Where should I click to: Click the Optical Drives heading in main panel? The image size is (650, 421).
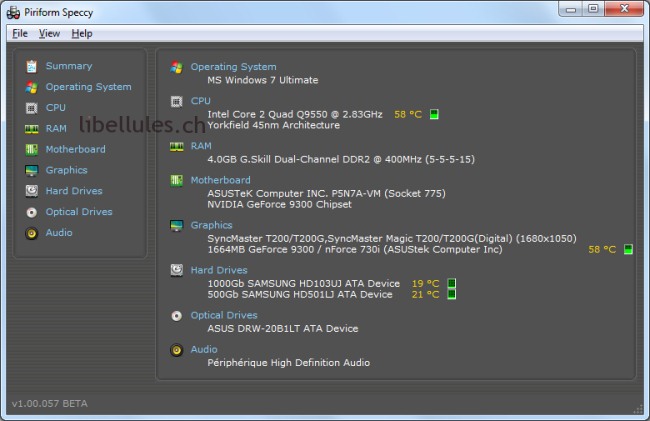click(x=224, y=316)
